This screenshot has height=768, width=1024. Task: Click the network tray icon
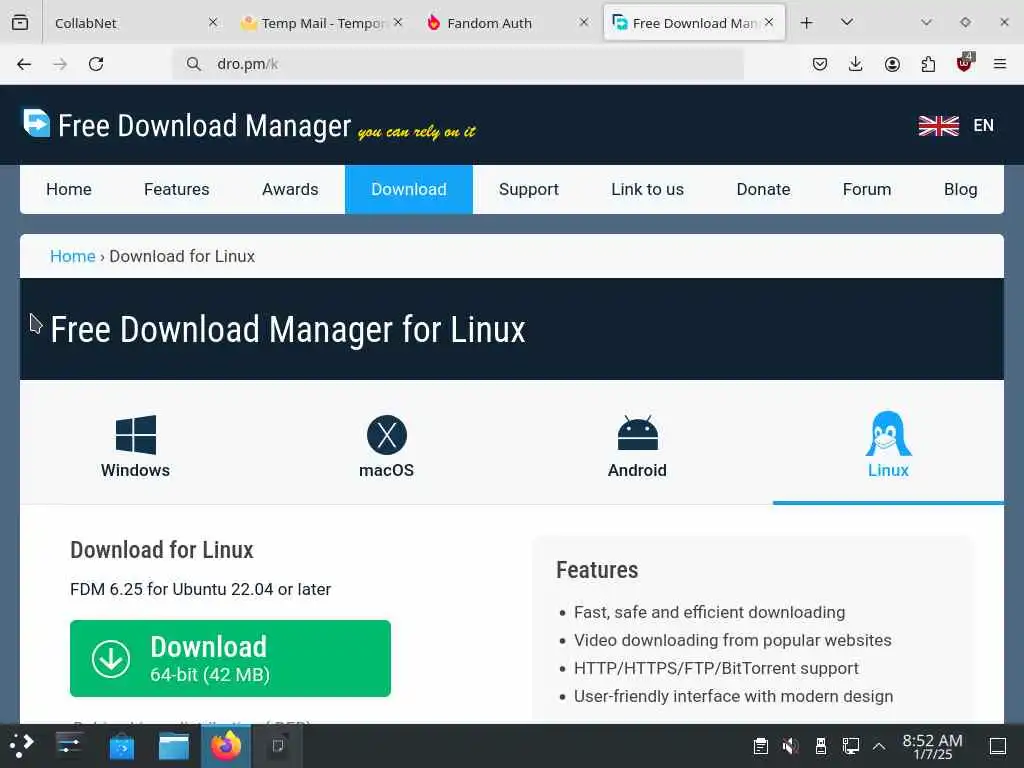(x=850, y=746)
